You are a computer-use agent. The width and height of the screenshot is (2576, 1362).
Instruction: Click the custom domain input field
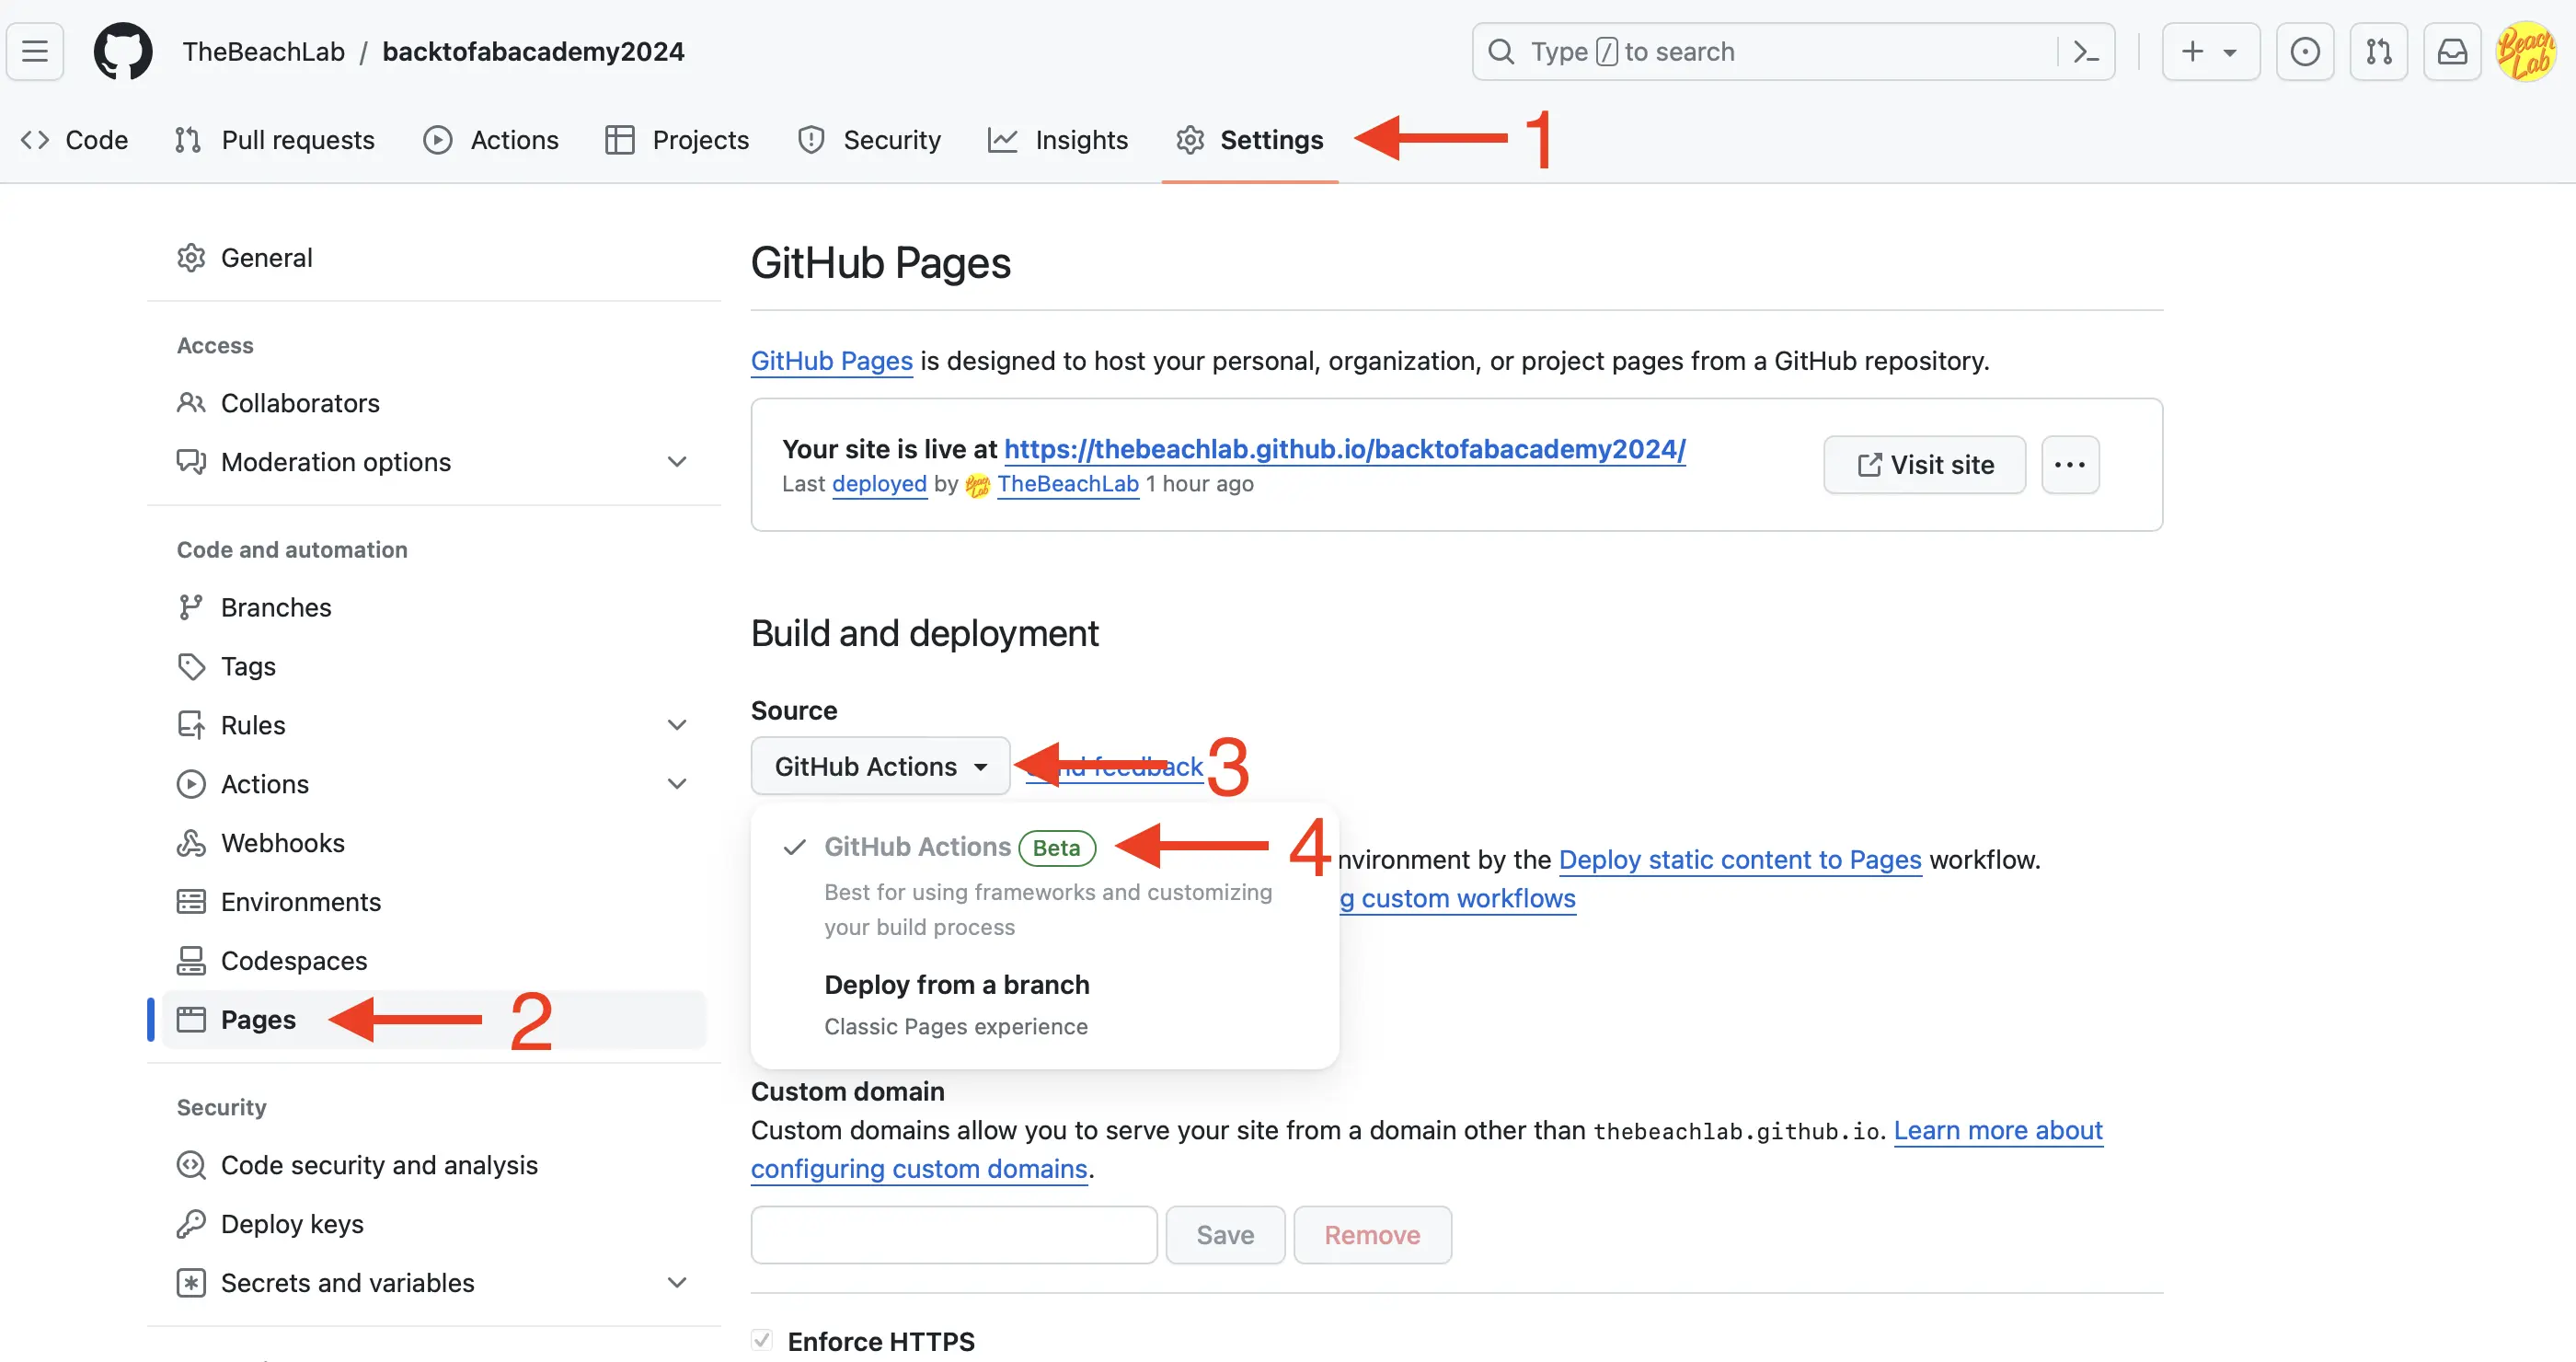[x=954, y=1236]
